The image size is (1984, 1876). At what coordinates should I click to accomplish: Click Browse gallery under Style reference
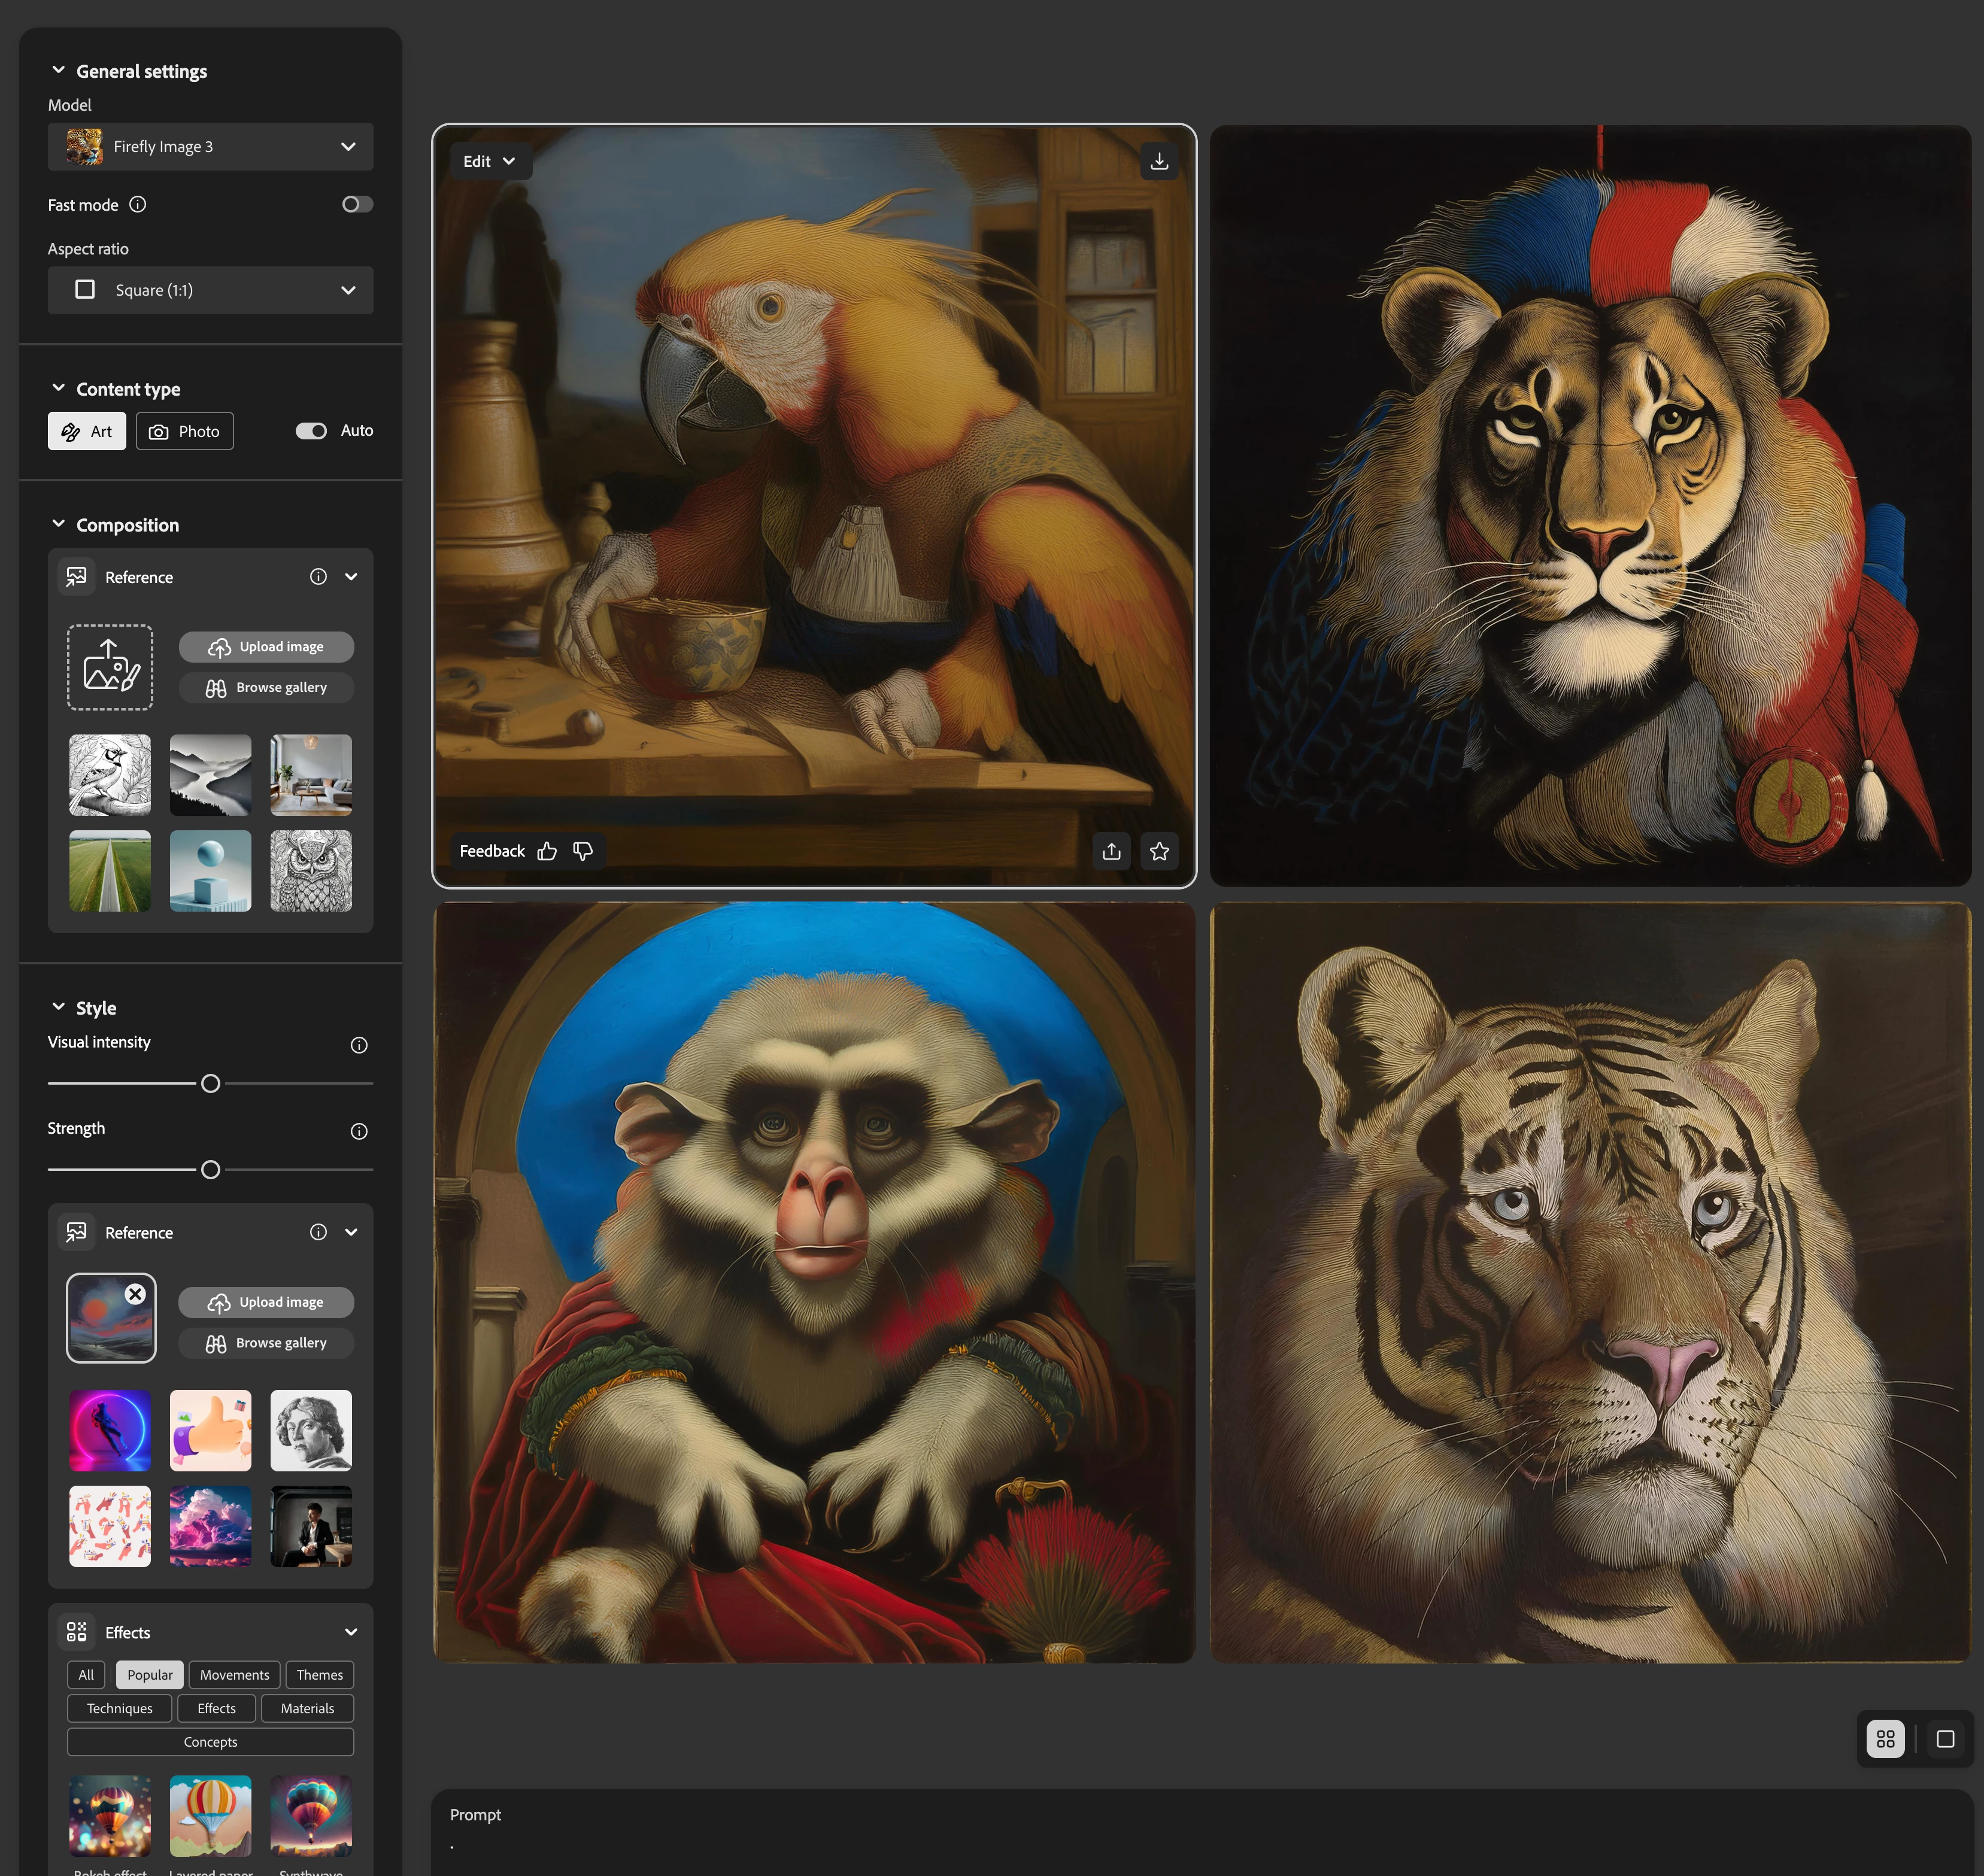(266, 1343)
